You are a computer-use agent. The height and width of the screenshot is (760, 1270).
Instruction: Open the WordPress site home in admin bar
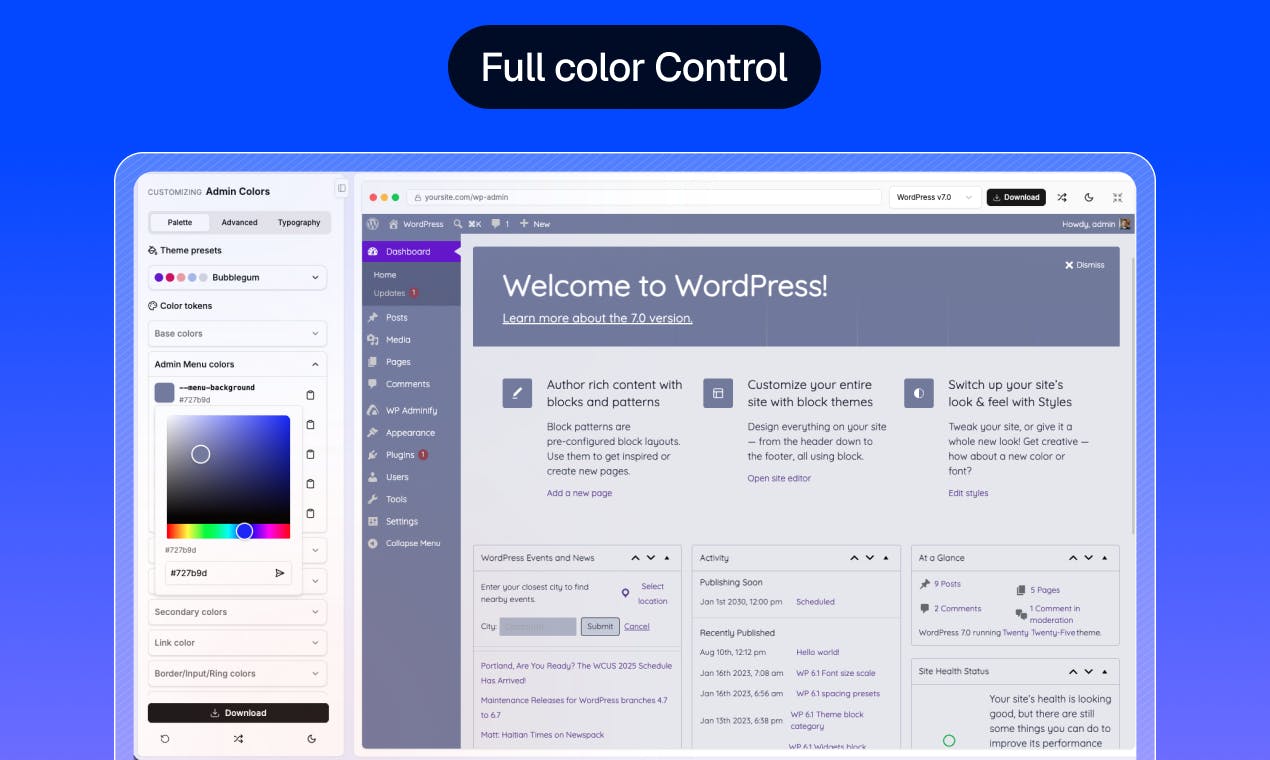click(416, 224)
